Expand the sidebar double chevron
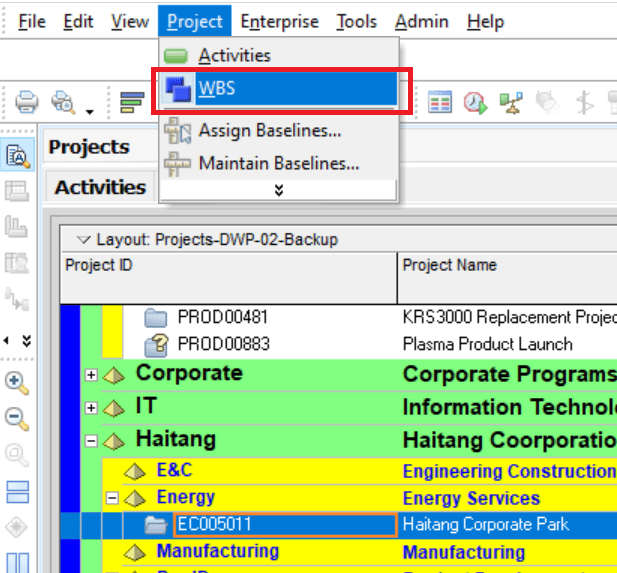The image size is (617, 573). click(x=27, y=341)
